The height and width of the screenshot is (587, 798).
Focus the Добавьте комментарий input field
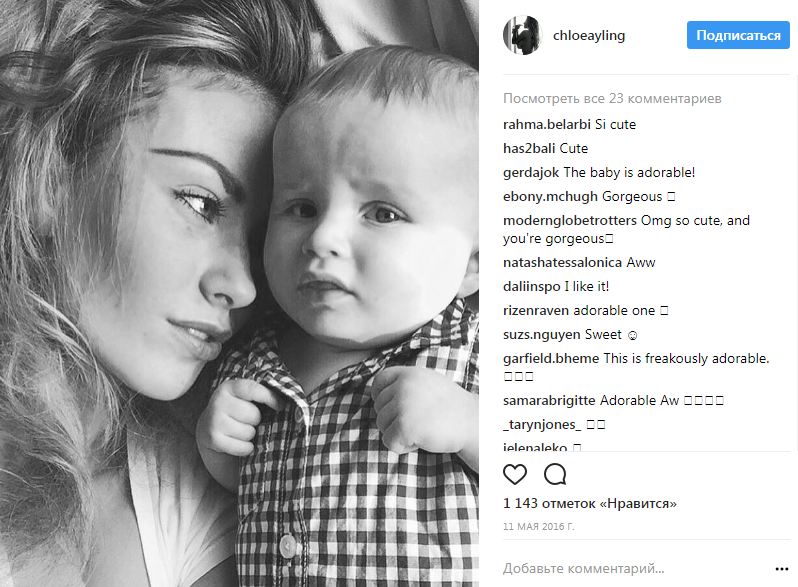[636, 569]
